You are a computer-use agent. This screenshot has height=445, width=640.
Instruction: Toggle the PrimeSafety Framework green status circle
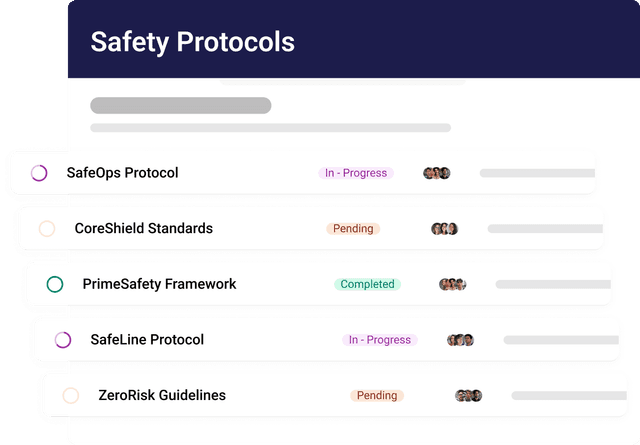pos(55,285)
